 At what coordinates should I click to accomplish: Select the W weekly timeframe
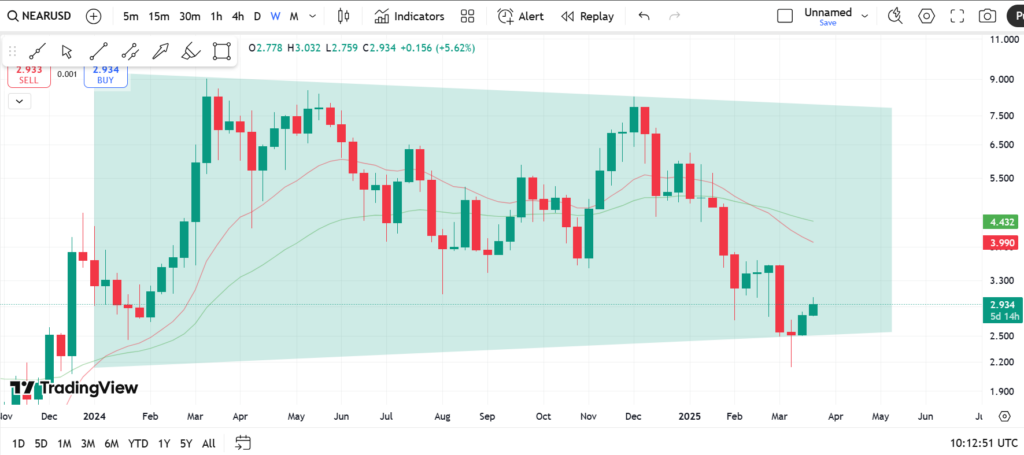(x=276, y=16)
